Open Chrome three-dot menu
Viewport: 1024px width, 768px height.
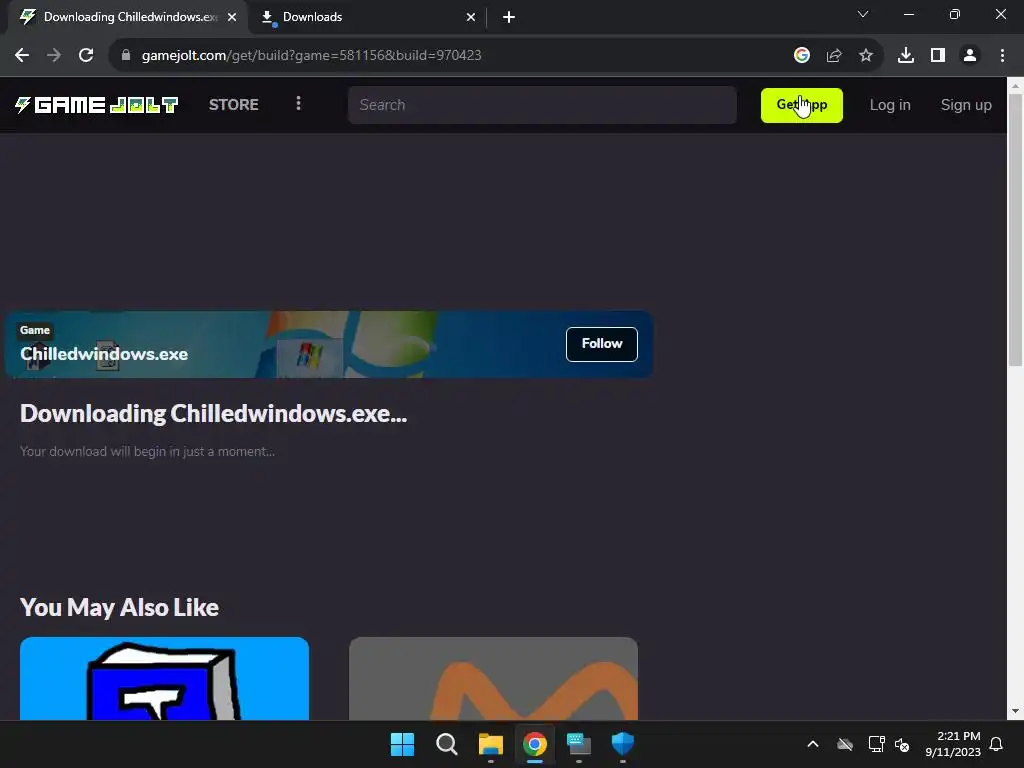[x=1002, y=56]
